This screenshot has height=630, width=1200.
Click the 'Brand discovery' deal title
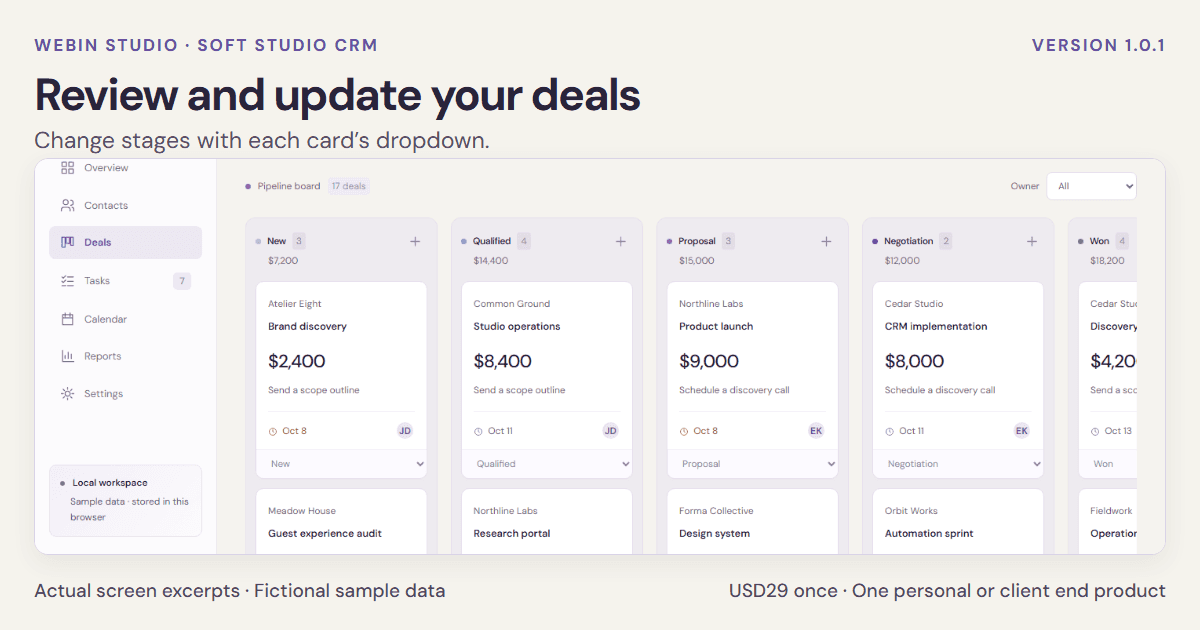point(307,326)
